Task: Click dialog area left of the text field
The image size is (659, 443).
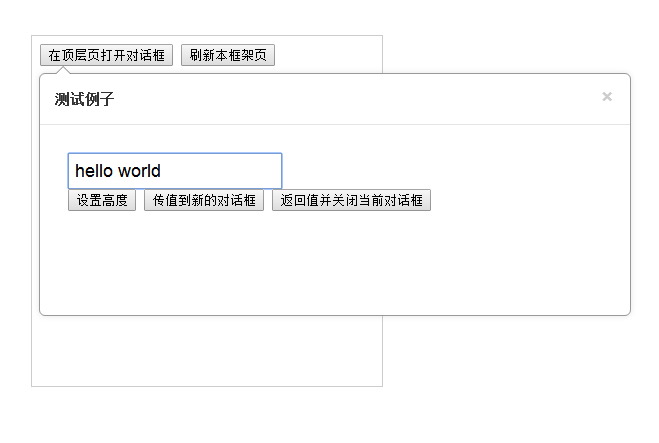Action: (x=53, y=171)
